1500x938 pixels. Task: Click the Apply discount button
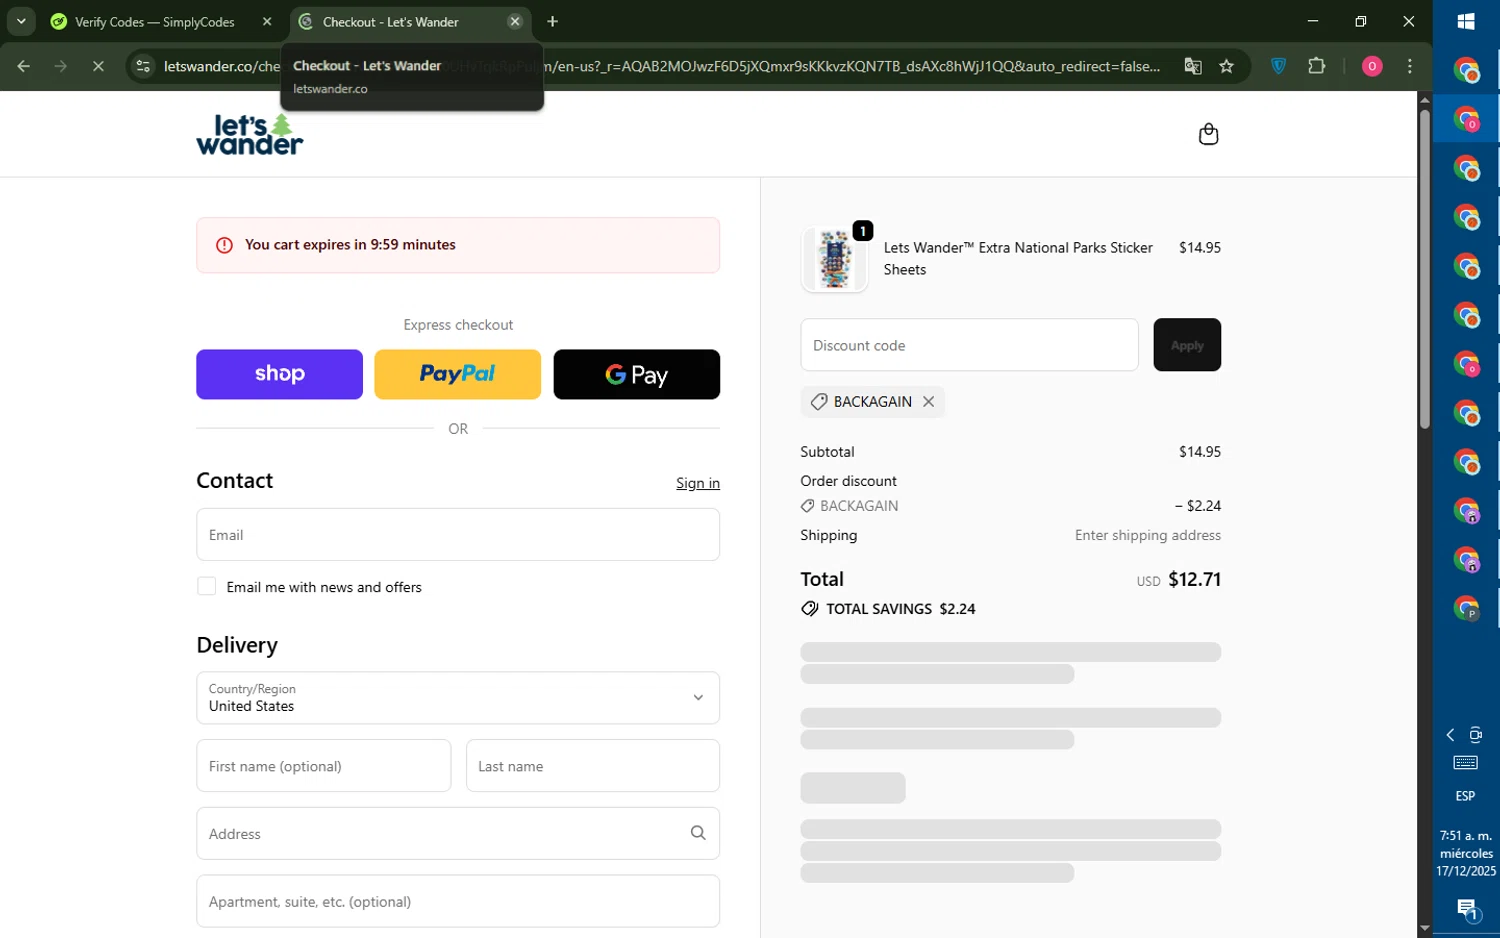[x=1187, y=345]
